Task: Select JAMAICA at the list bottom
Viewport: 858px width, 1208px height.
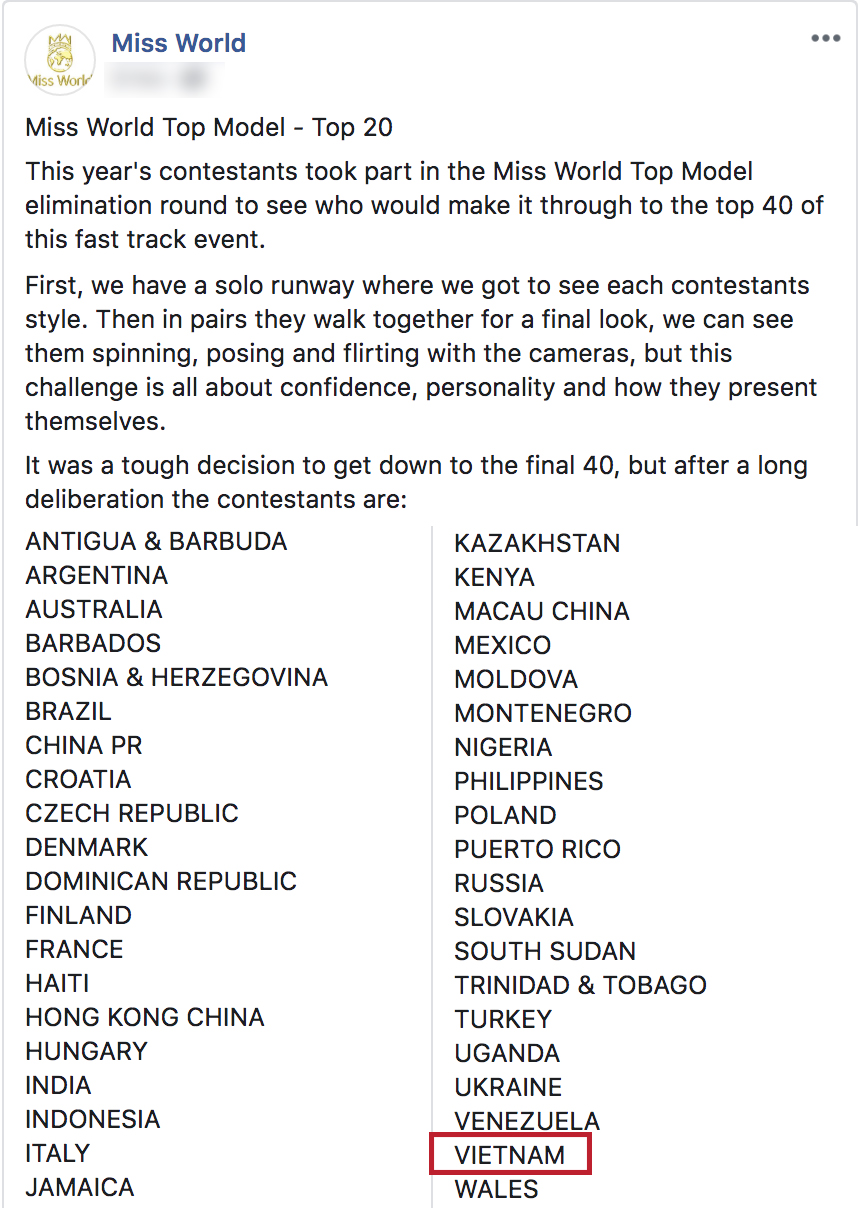Action: 80,1188
